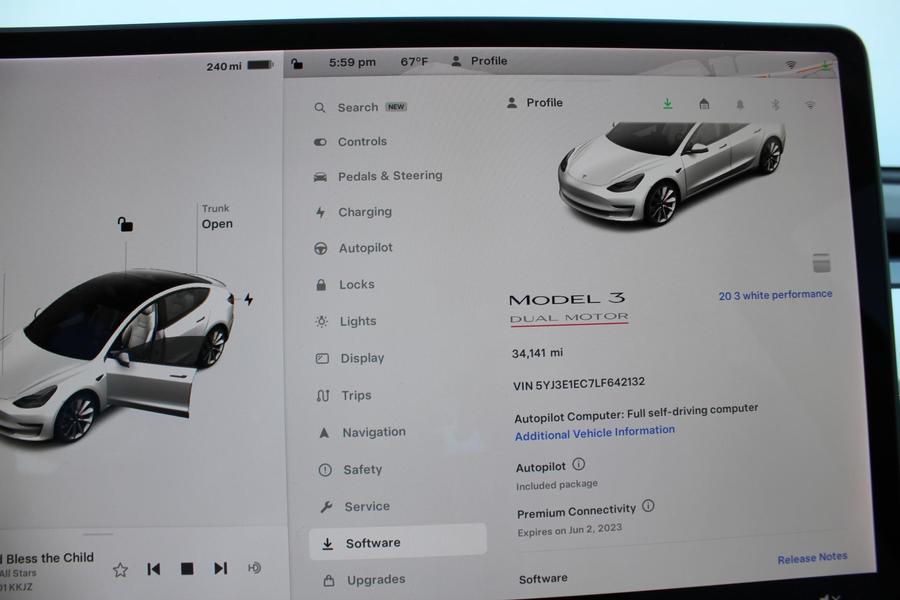Toggle the car lock icon above vehicle
This screenshot has height=600, width=900.
point(125,224)
